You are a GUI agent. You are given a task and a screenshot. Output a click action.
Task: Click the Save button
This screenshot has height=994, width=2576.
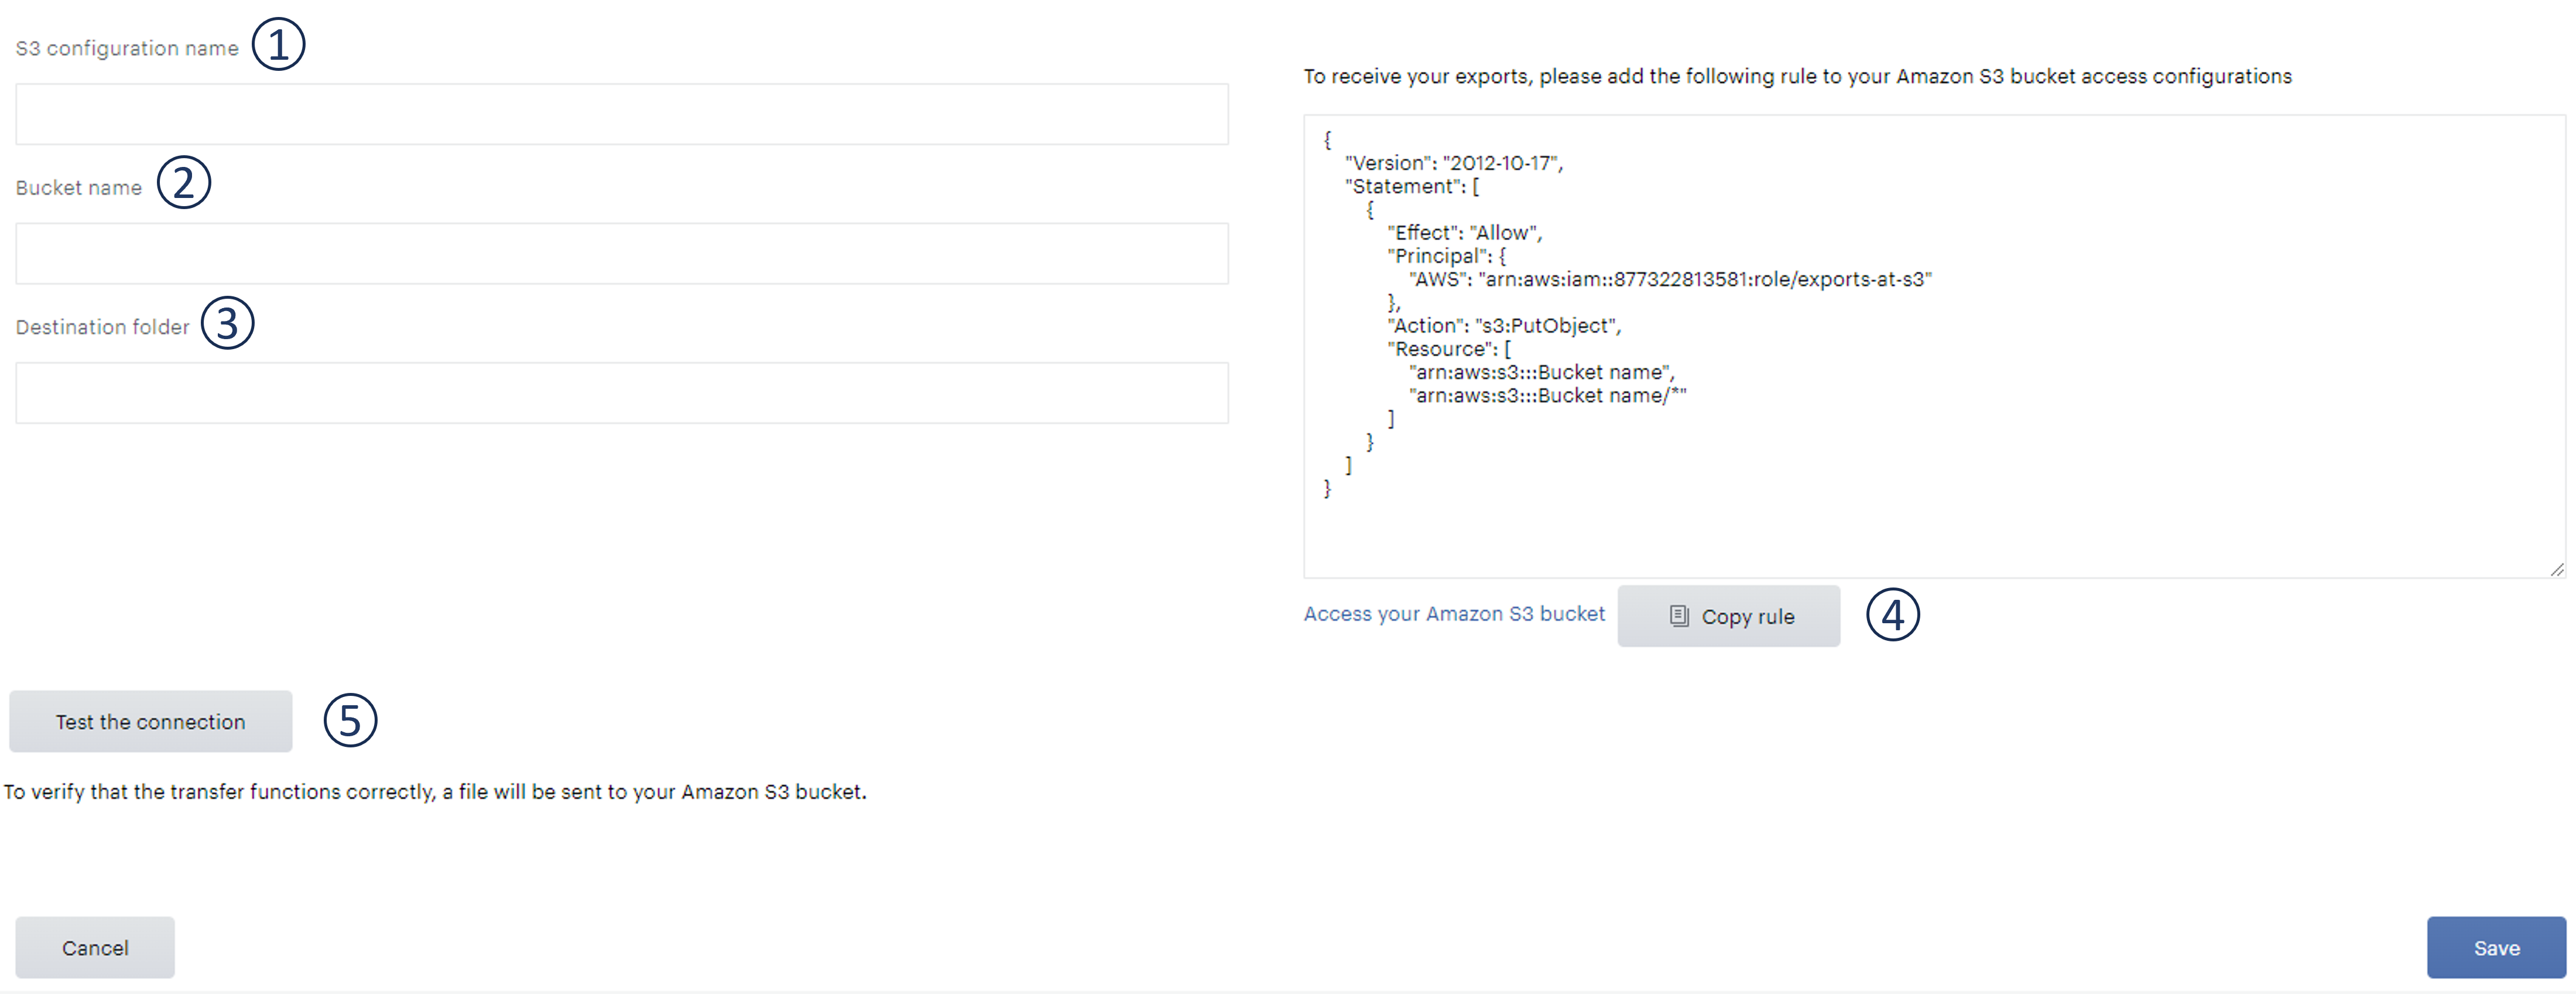click(2496, 947)
